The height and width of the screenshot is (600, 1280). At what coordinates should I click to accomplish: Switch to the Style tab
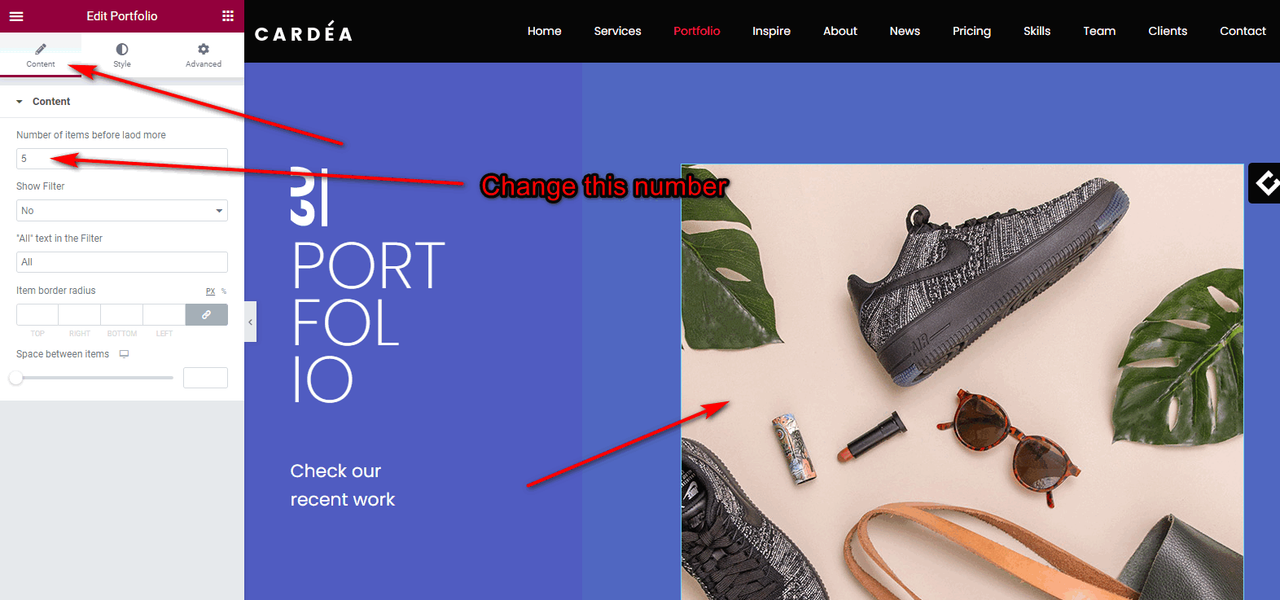click(122, 55)
